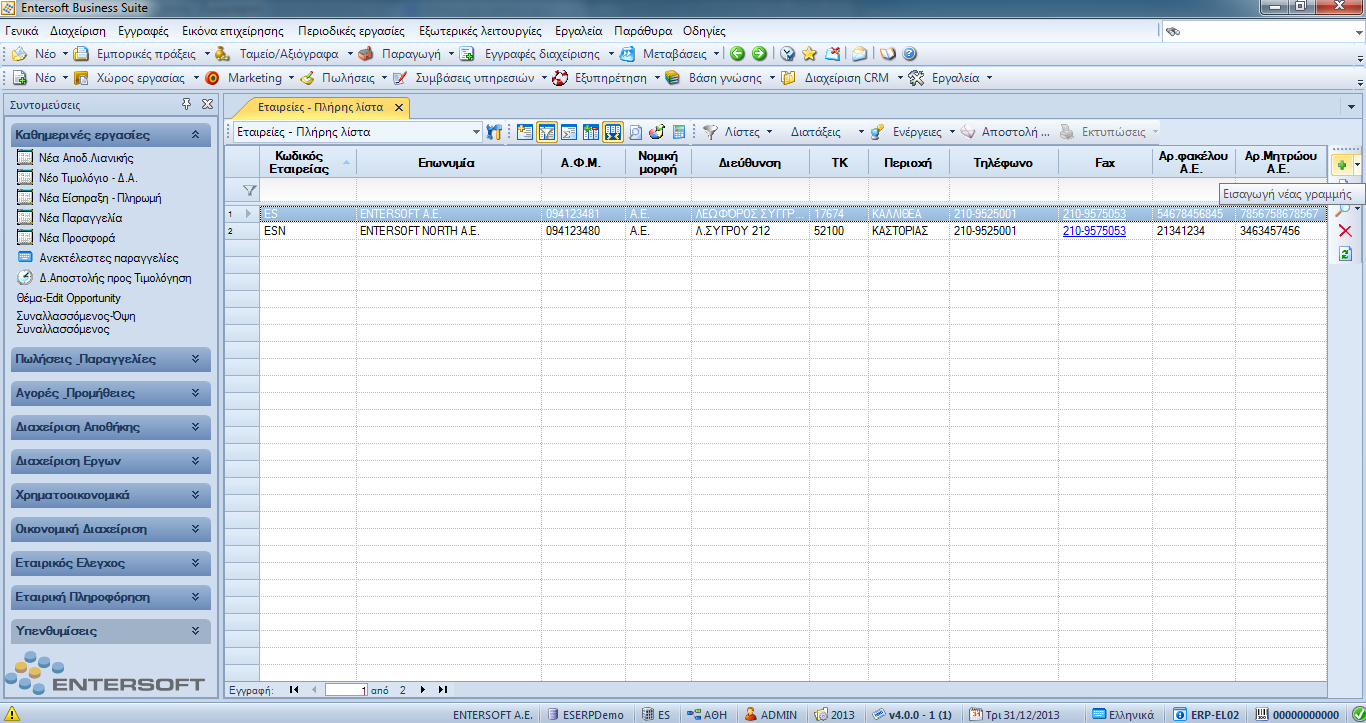Click the green plus insert new row button
This screenshot has width=1366, height=723.
click(1342, 163)
